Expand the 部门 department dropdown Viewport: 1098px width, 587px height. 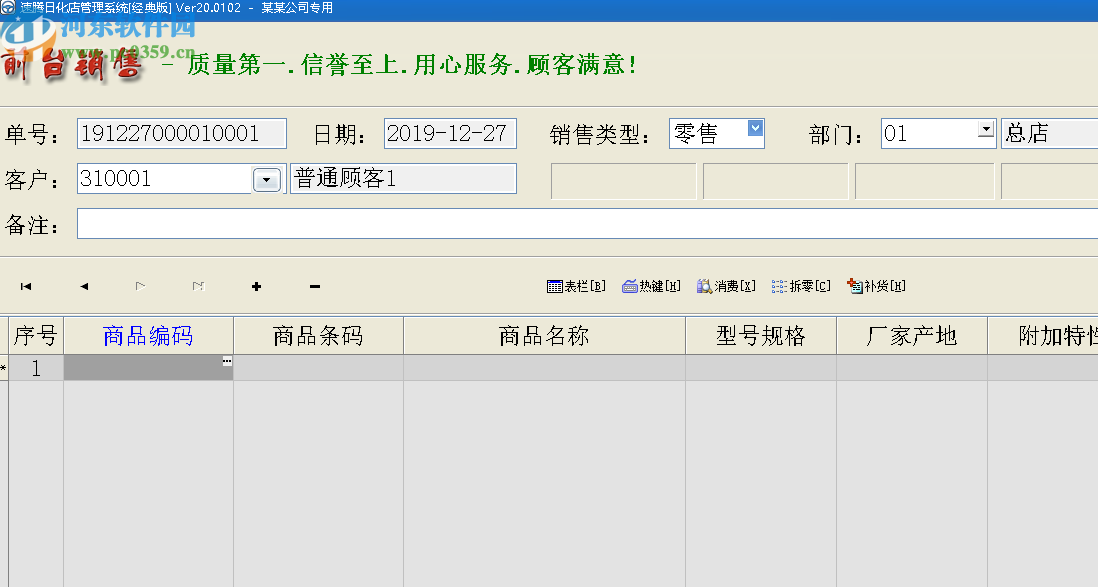pos(986,131)
